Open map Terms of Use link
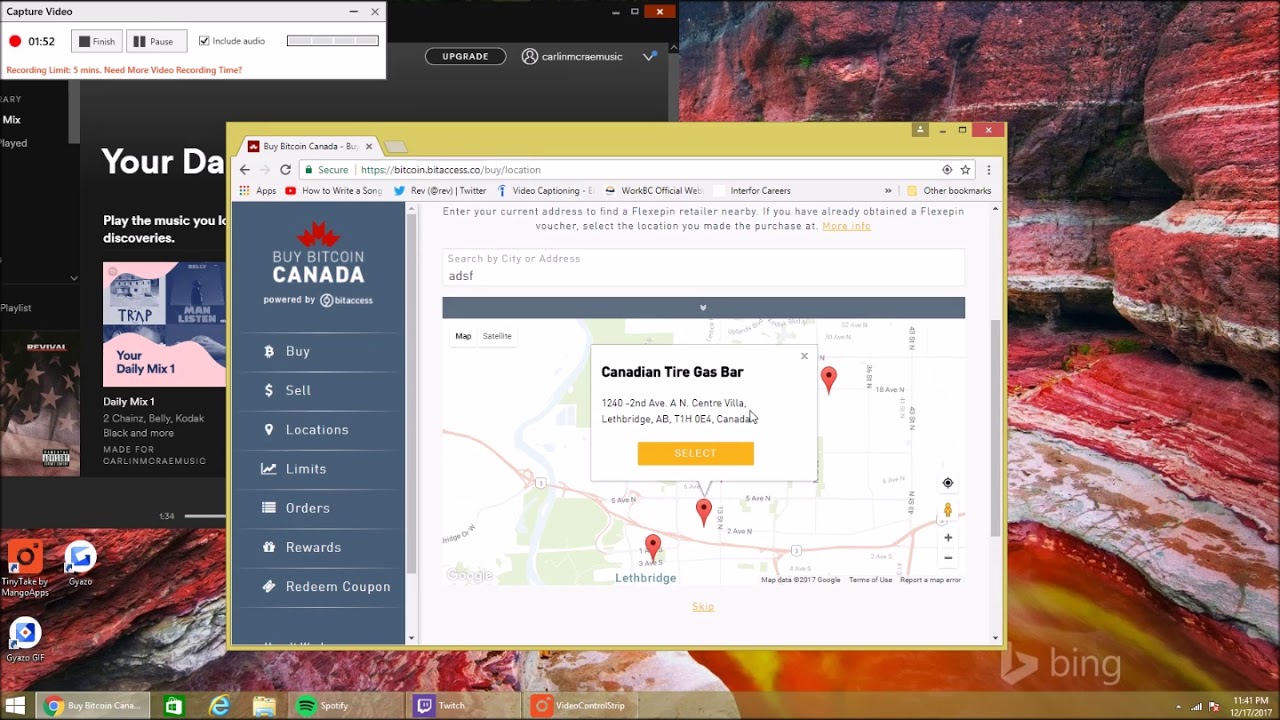 (x=870, y=580)
